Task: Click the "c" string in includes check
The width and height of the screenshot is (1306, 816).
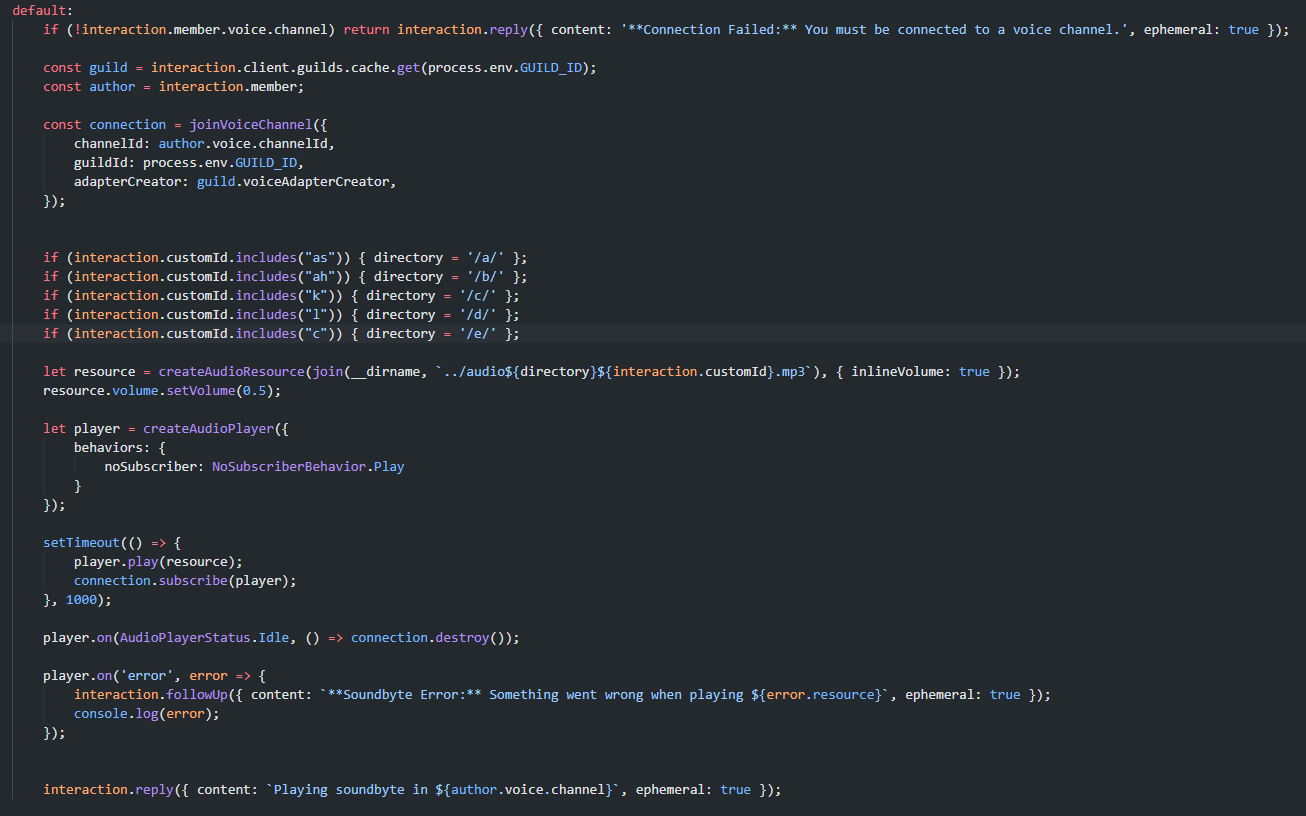Action: point(316,333)
